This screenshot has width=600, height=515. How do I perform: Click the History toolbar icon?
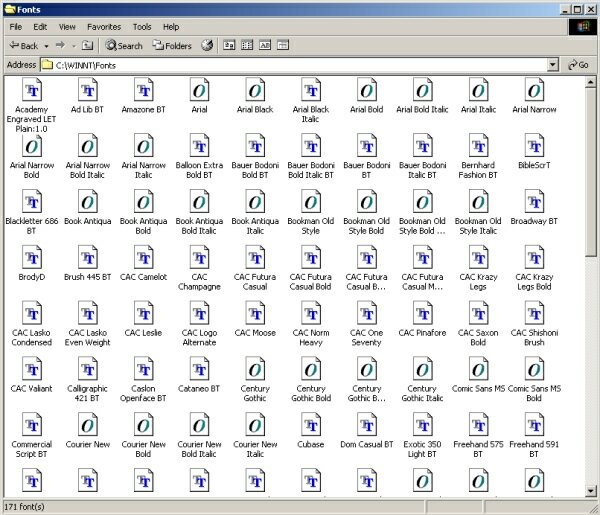tap(207, 45)
